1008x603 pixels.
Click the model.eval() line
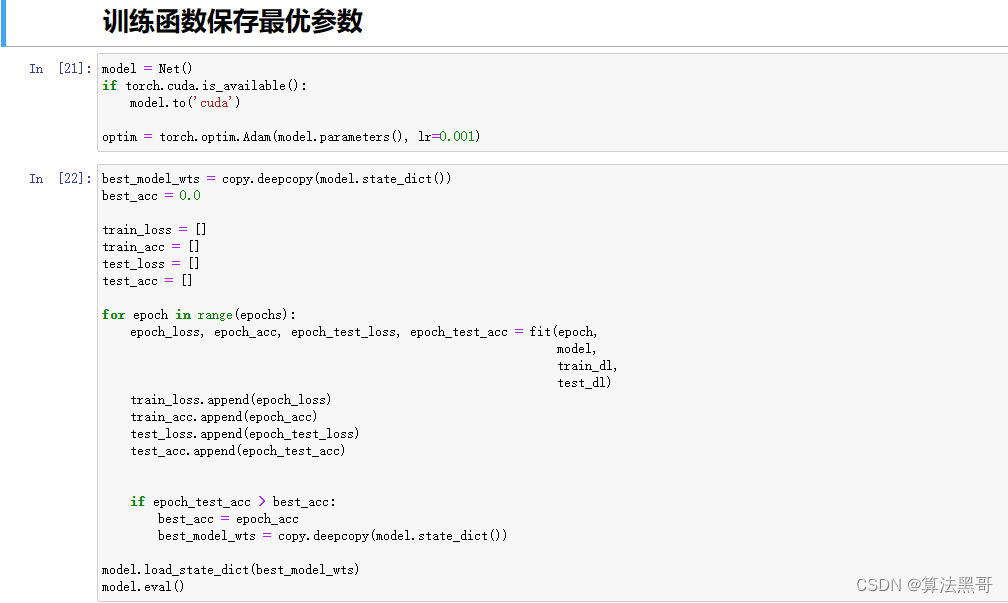143,587
